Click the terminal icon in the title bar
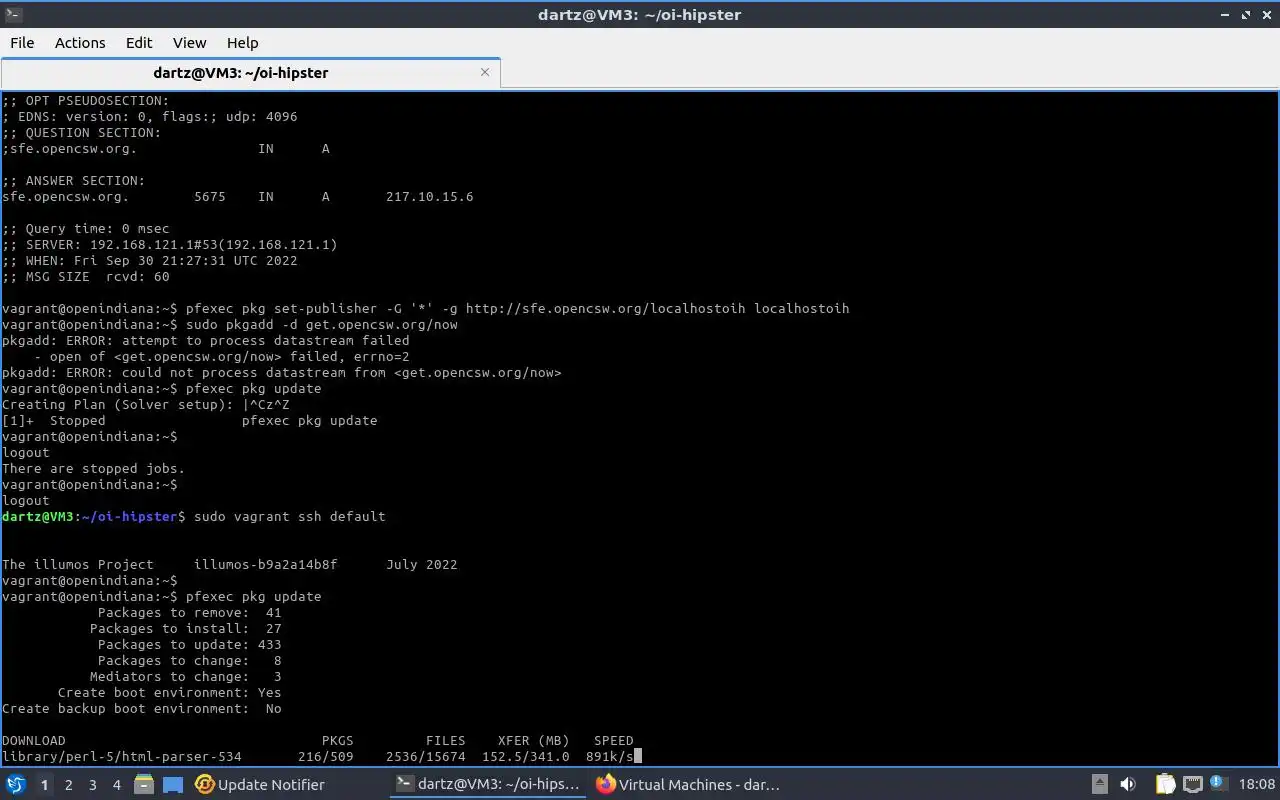This screenshot has height=800, width=1280. [12, 14]
